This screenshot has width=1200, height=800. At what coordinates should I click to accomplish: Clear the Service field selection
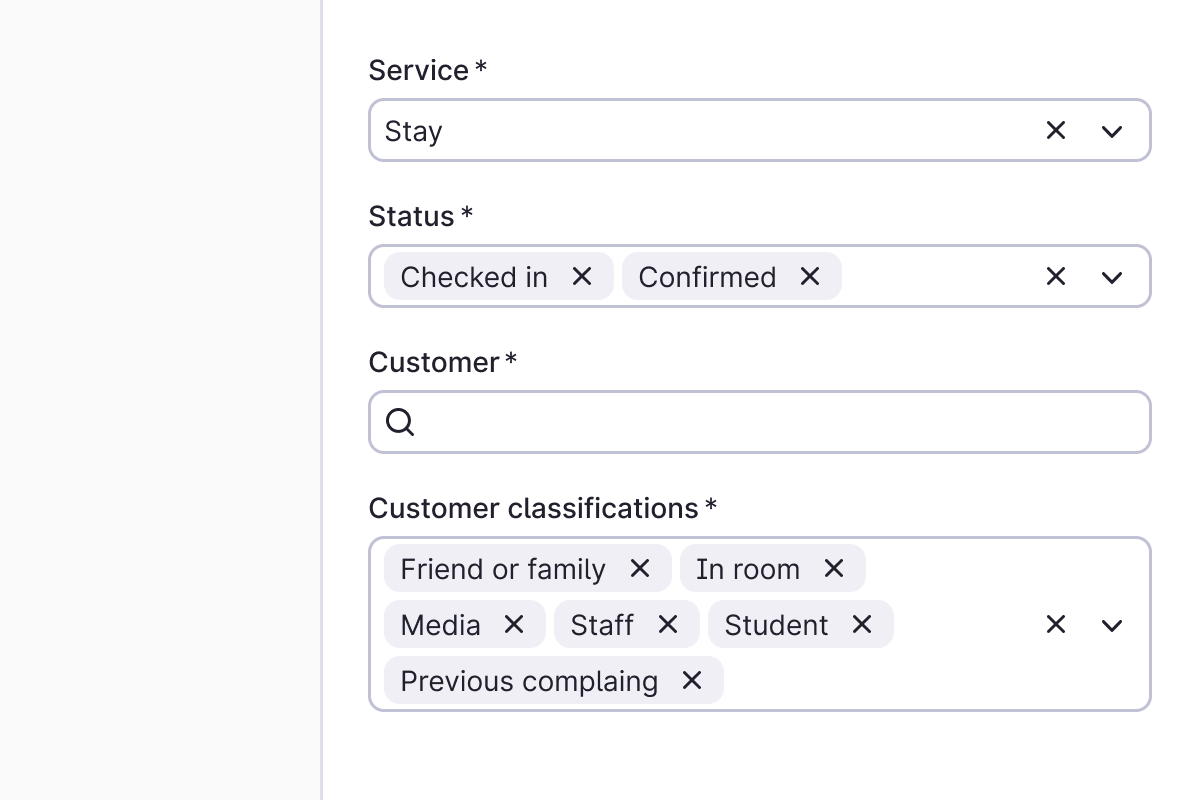click(1056, 130)
